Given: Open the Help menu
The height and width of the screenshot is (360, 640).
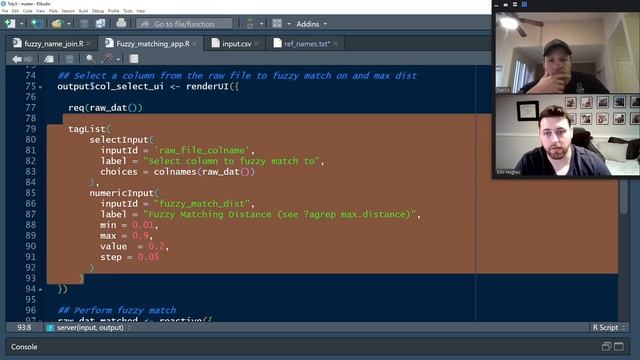Looking at the screenshot, I should click(141, 11).
